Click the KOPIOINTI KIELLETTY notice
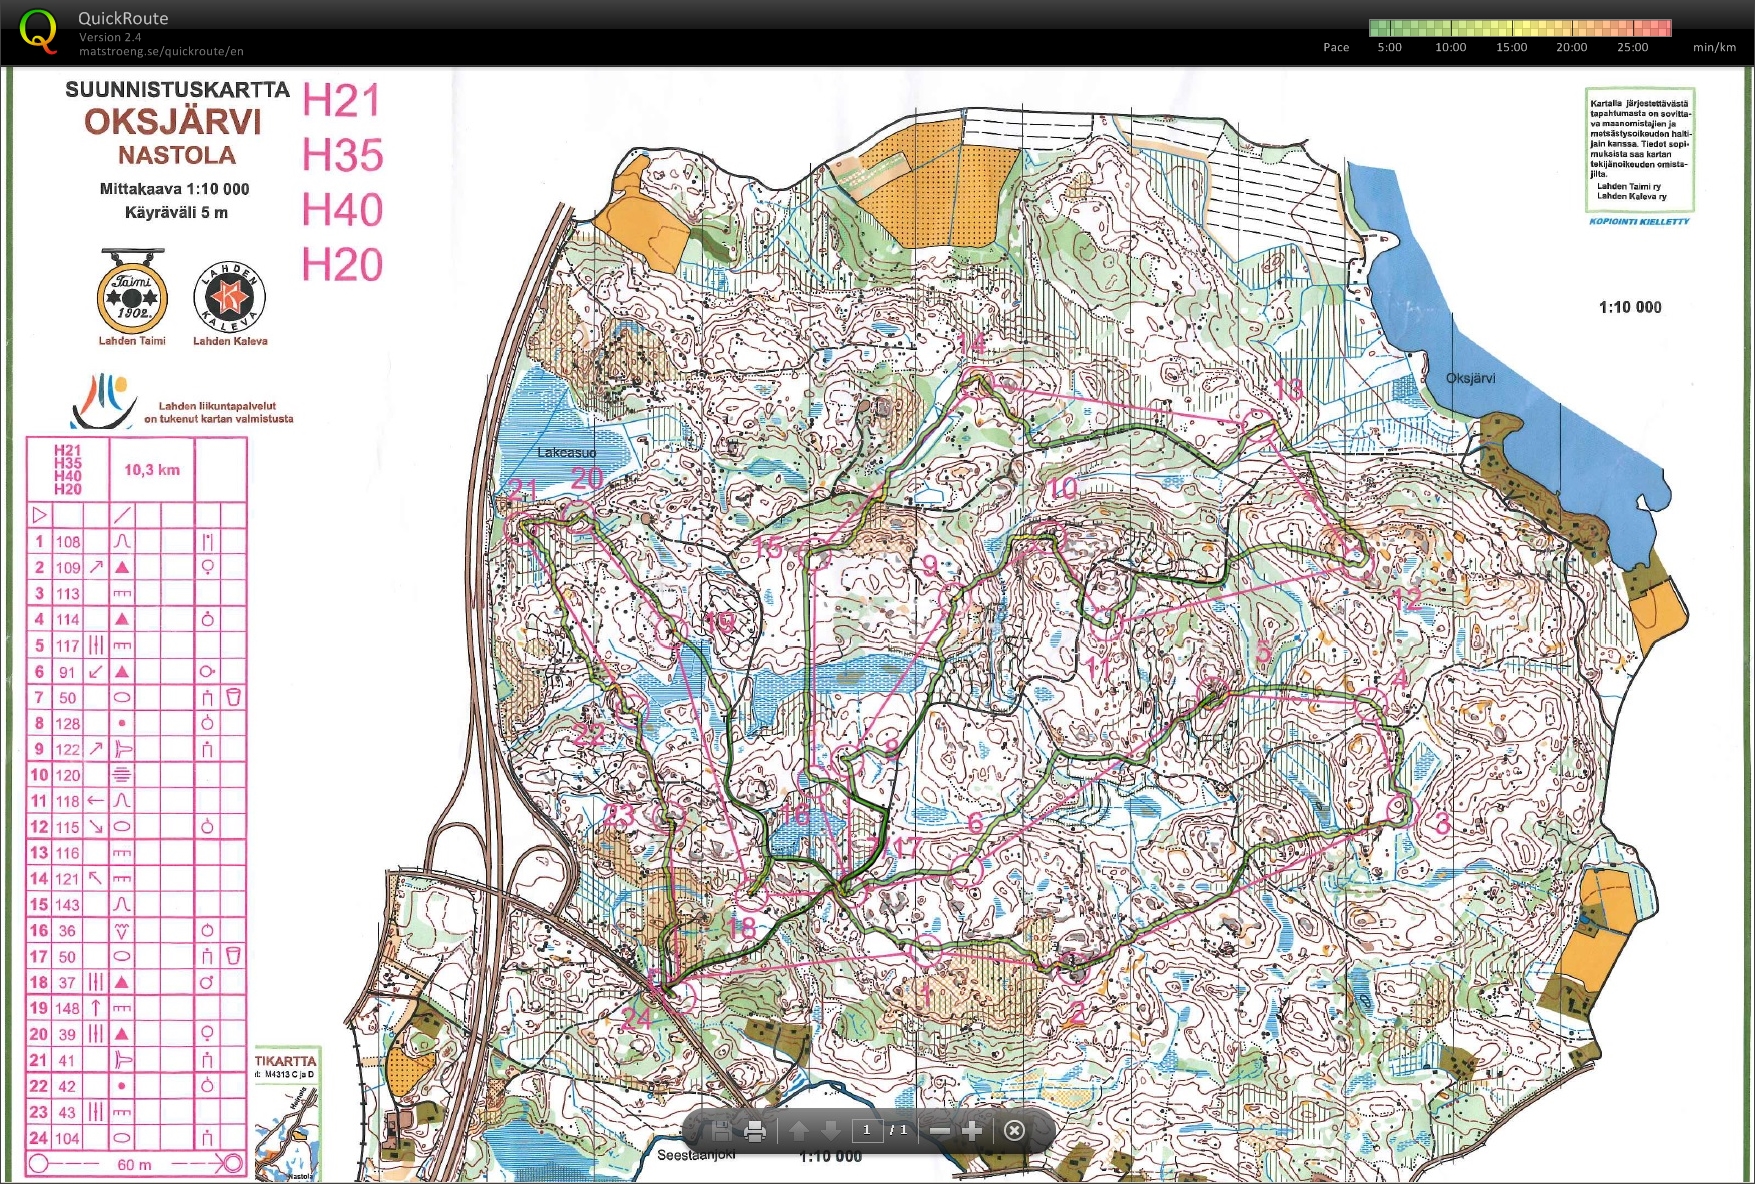The height and width of the screenshot is (1184, 1755). click(1639, 221)
